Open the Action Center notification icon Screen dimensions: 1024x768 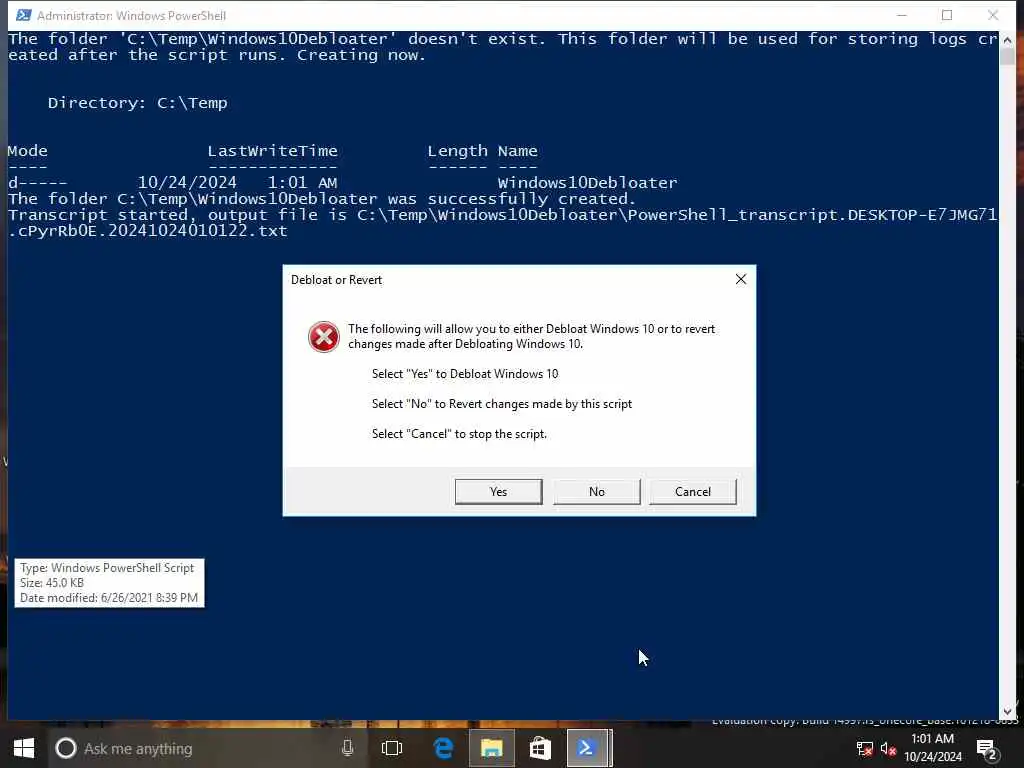click(986, 749)
